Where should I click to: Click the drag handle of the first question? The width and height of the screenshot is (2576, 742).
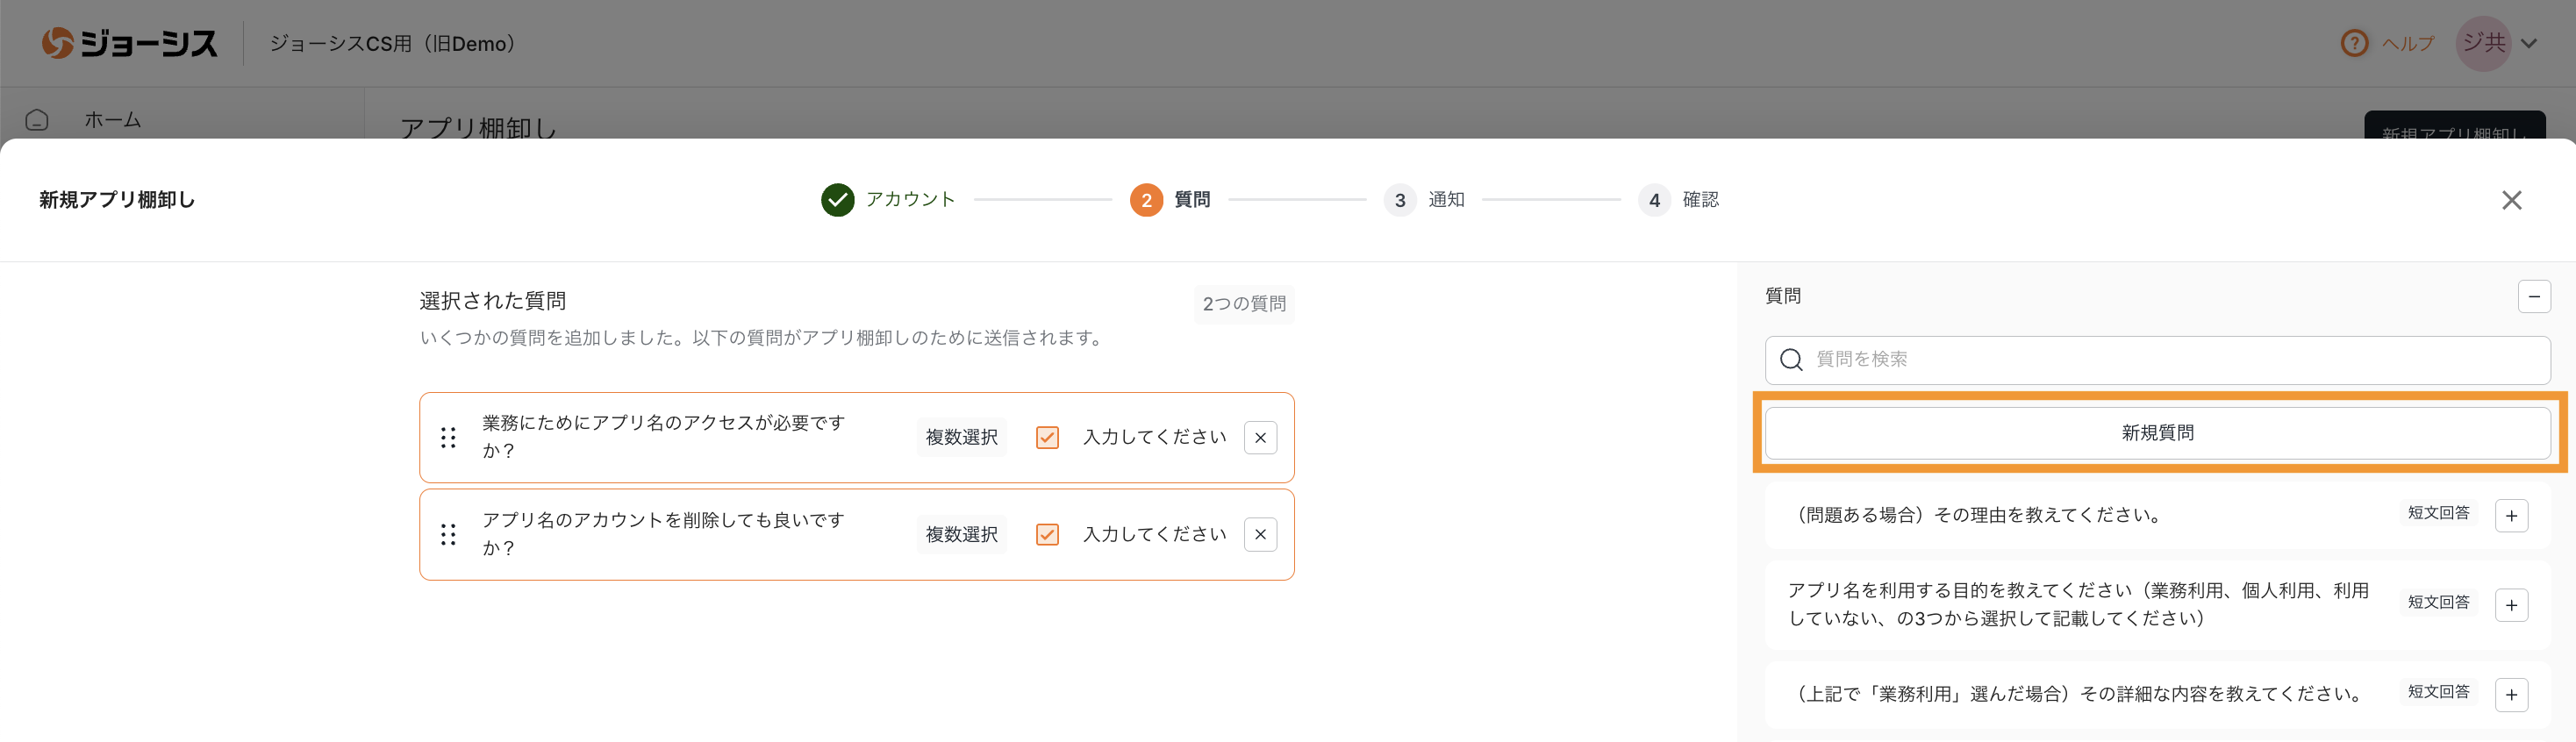click(x=448, y=437)
